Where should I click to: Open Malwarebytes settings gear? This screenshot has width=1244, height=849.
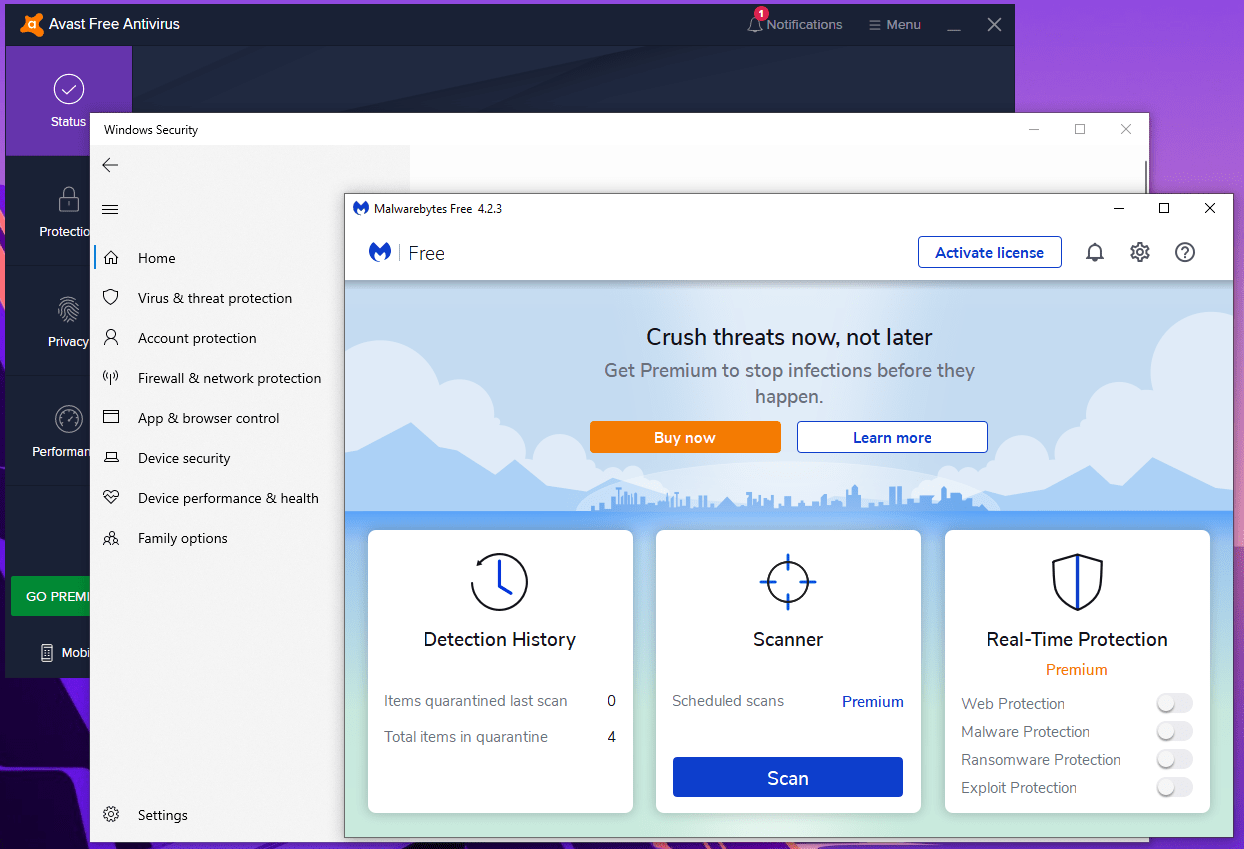[1140, 253]
